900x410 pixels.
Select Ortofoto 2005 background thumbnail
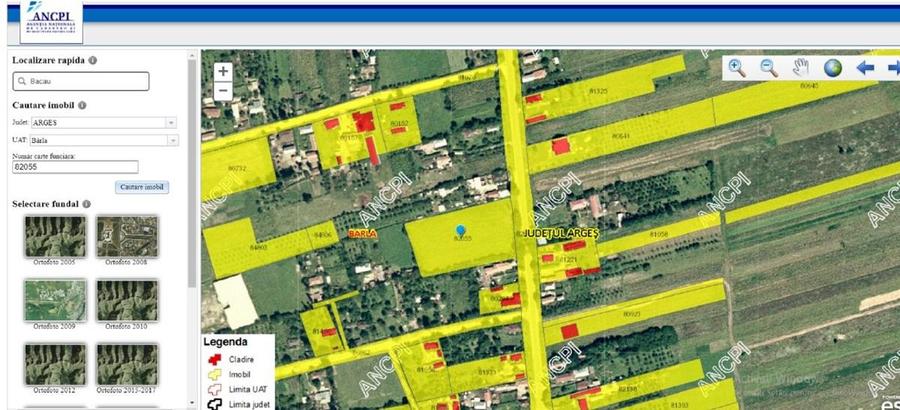(x=55, y=236)
